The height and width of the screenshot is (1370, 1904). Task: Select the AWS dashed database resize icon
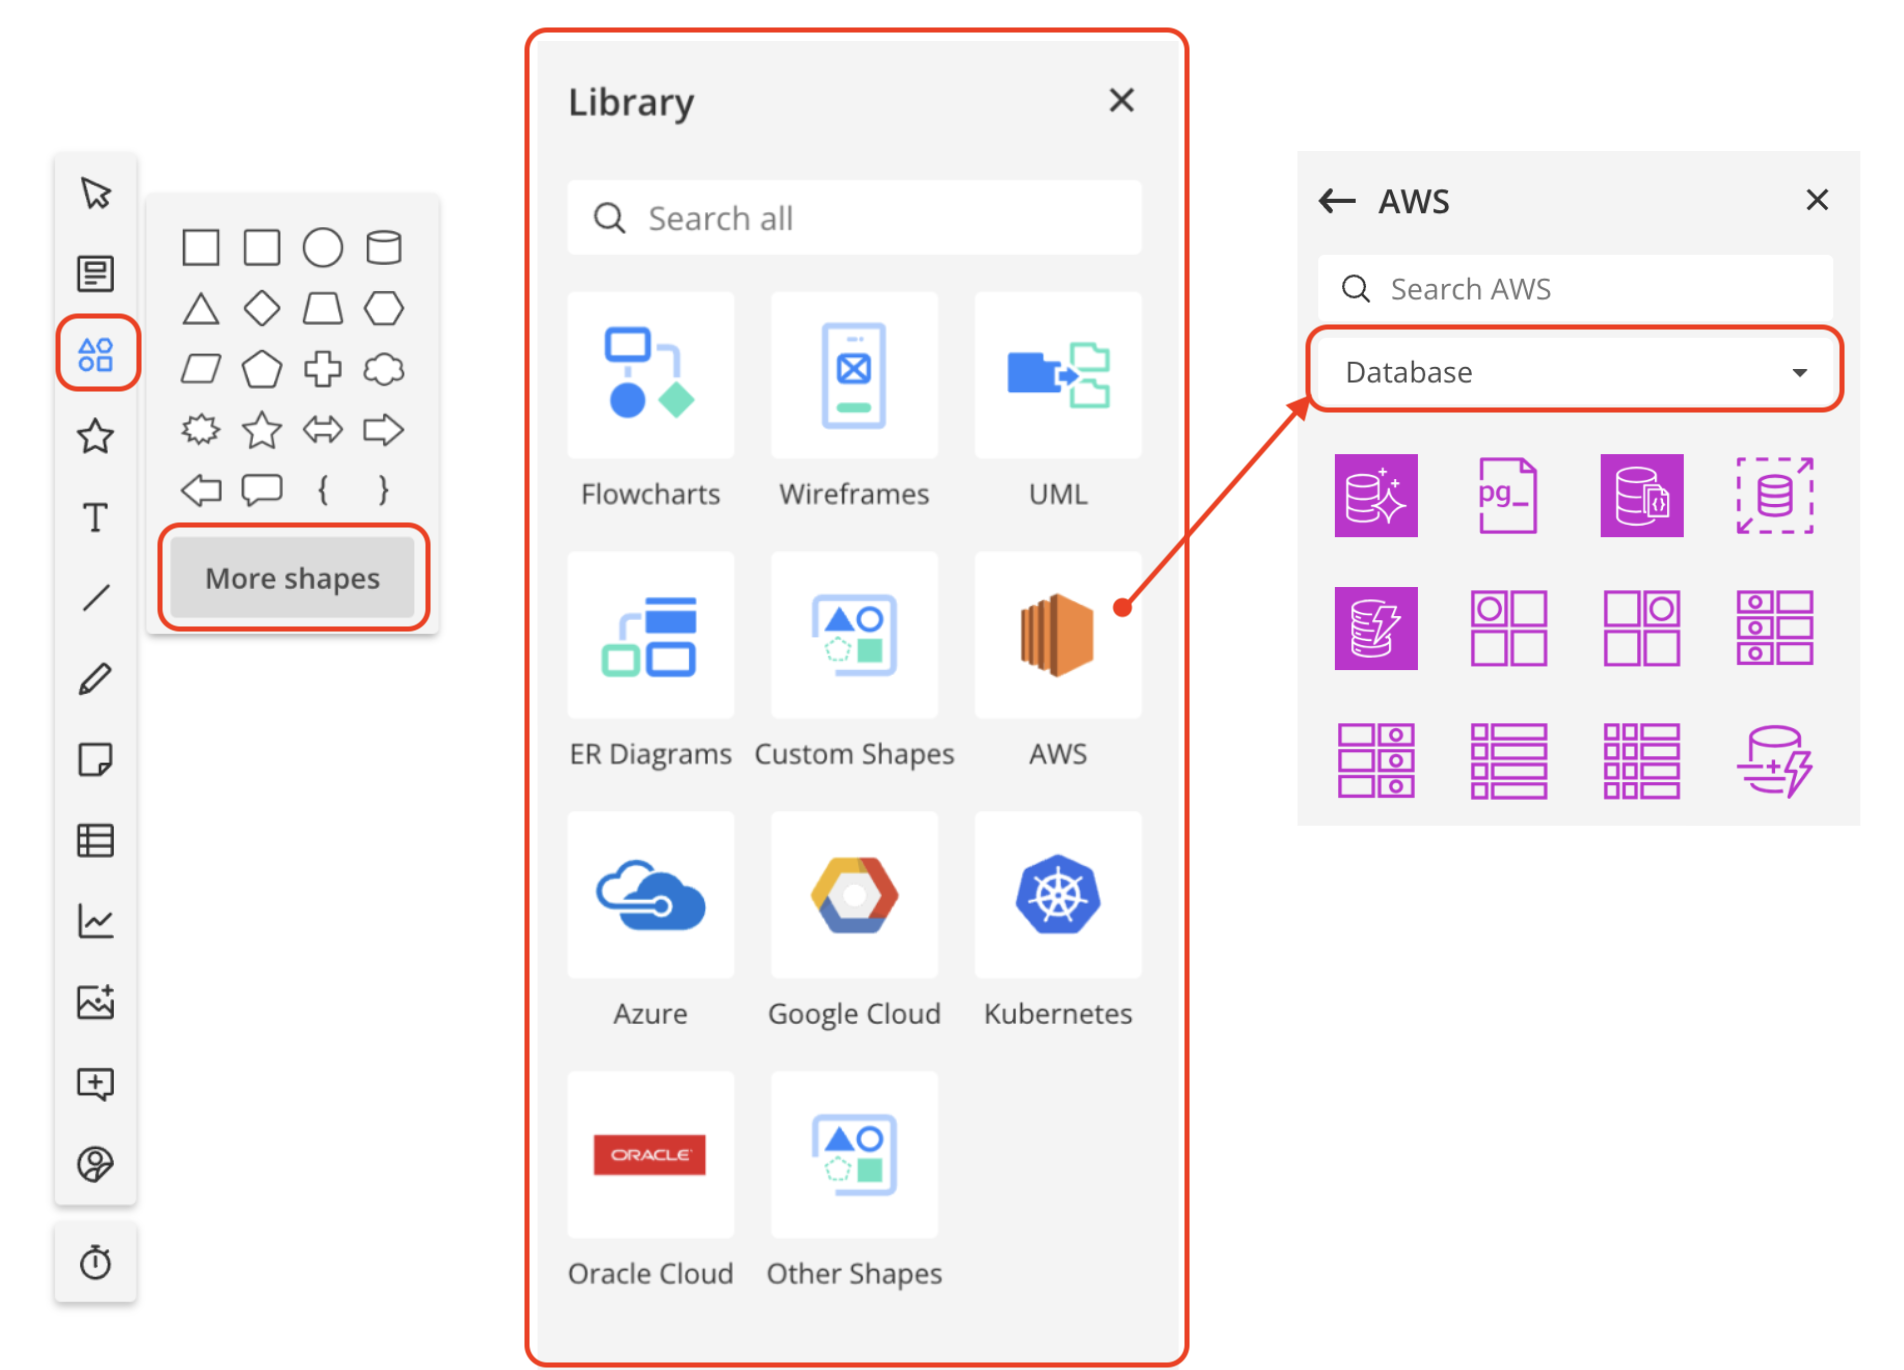[x=1774, y=495]
